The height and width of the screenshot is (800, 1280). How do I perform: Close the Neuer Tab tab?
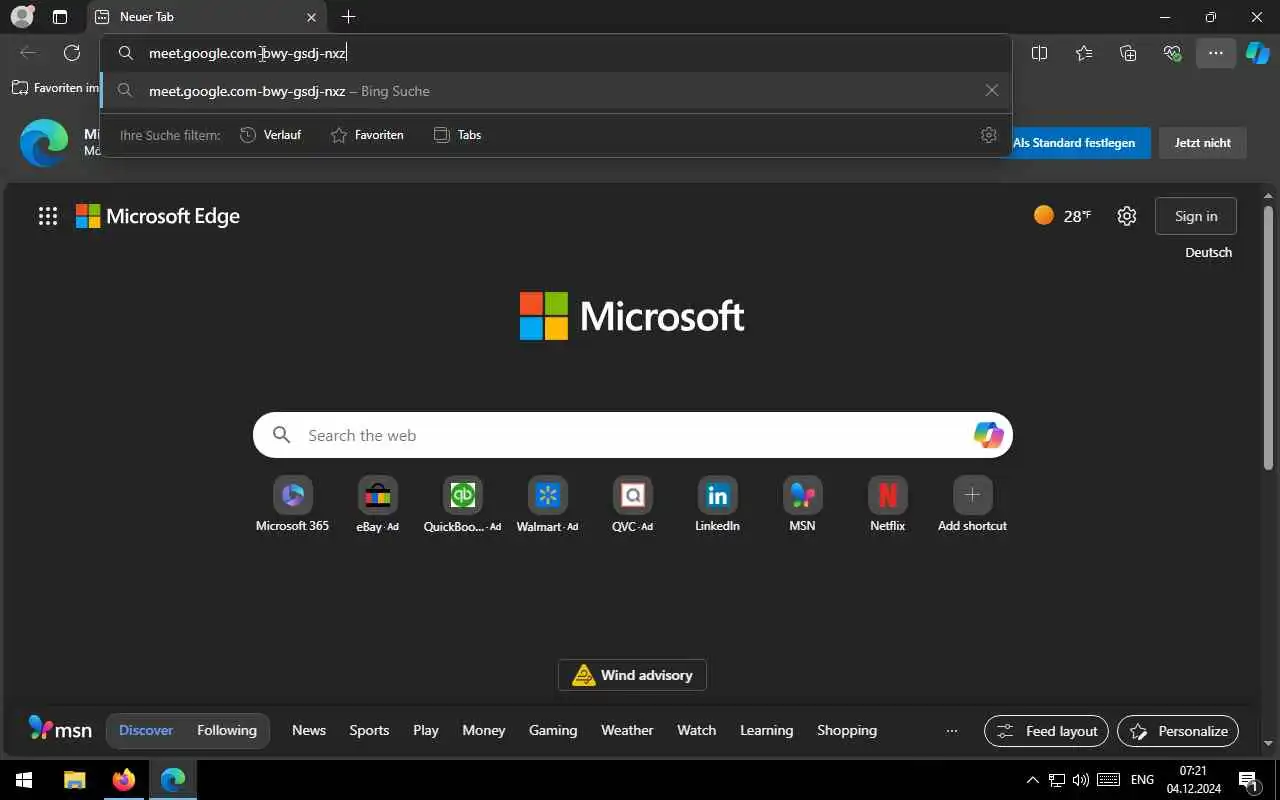coord(311,17)
